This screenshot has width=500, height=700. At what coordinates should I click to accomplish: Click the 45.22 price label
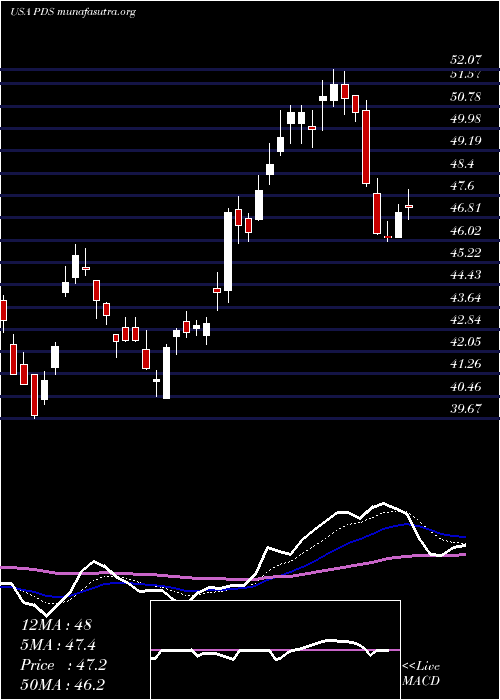point(466,253)
